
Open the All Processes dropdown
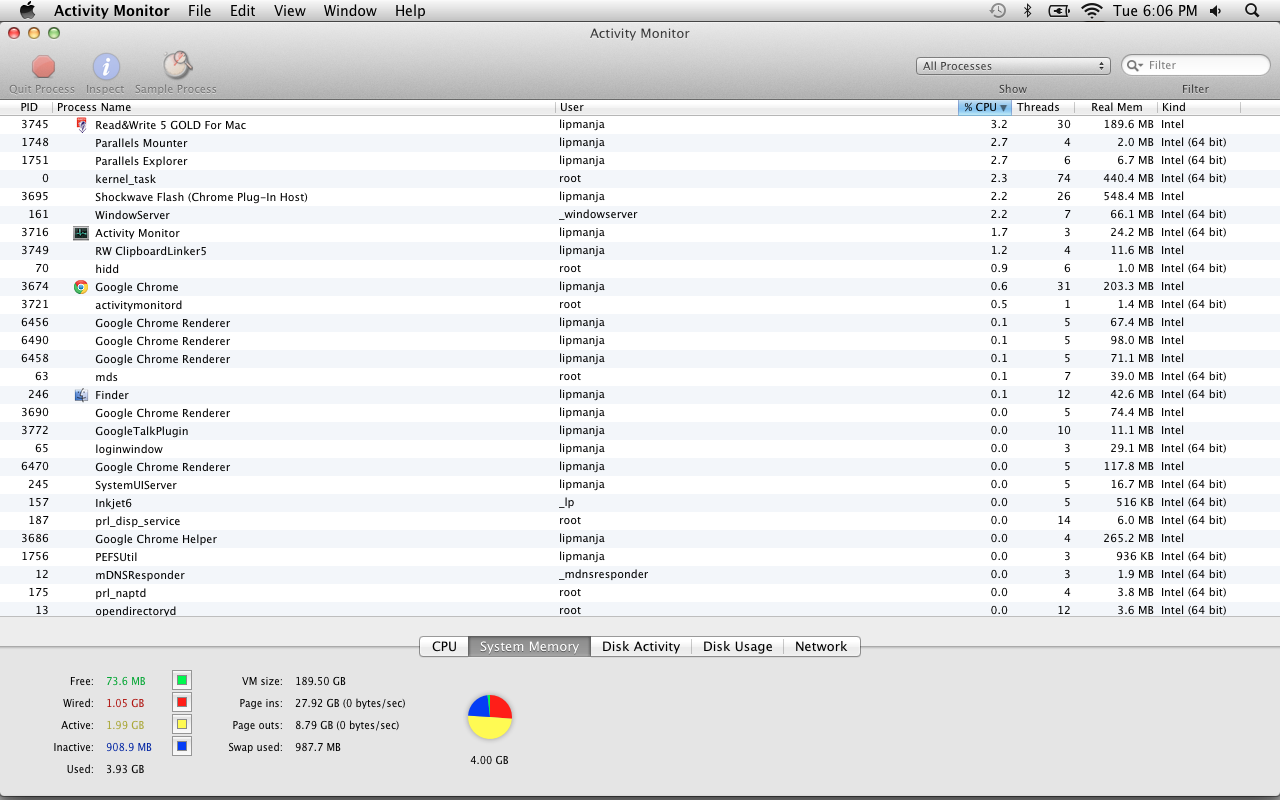pyautogui.click(x=1013, y=66)
